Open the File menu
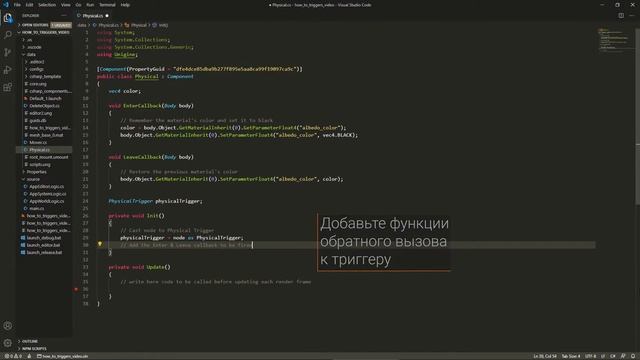The width and height of the screenshot is (640, 360). click(x=17, y=5)
